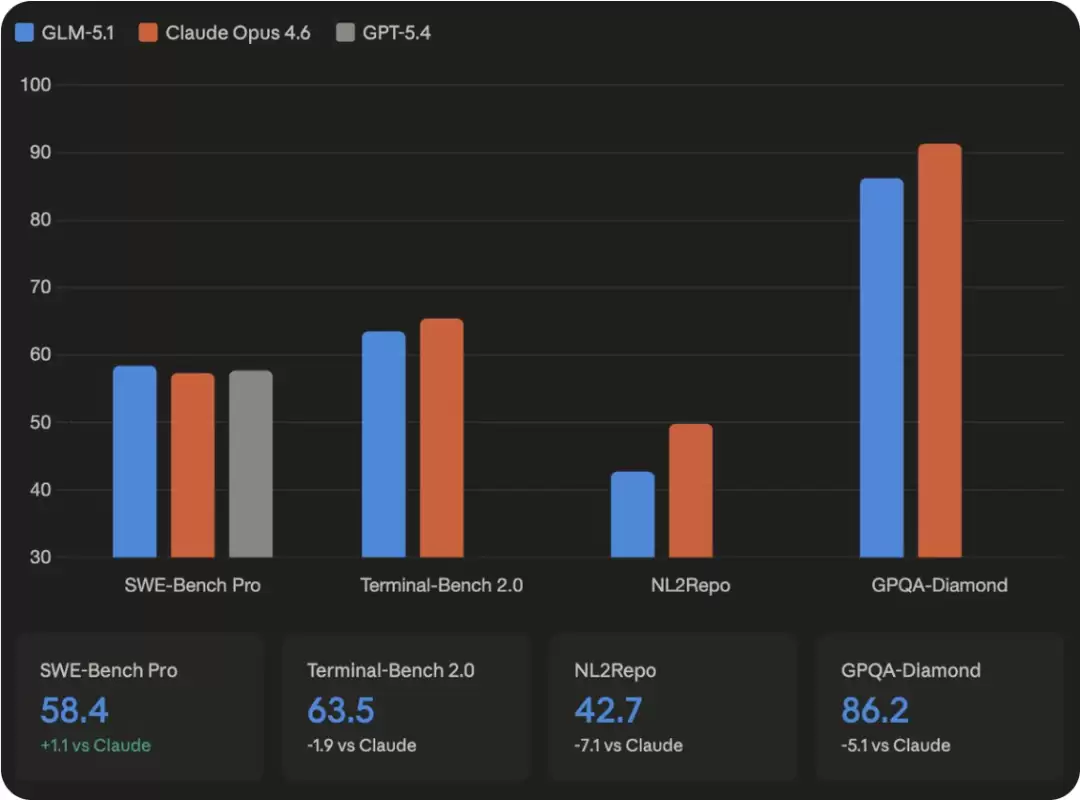Open the Terminal-Bench 2.0 63.5 score card
The width and height of the screenshot is (1080, 800).
click(406, 708)
